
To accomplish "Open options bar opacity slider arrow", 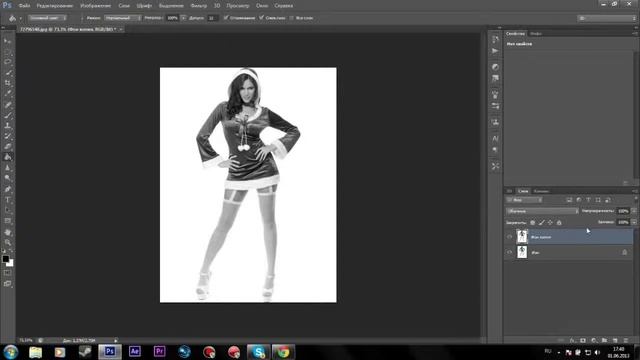I will point(184,18).
